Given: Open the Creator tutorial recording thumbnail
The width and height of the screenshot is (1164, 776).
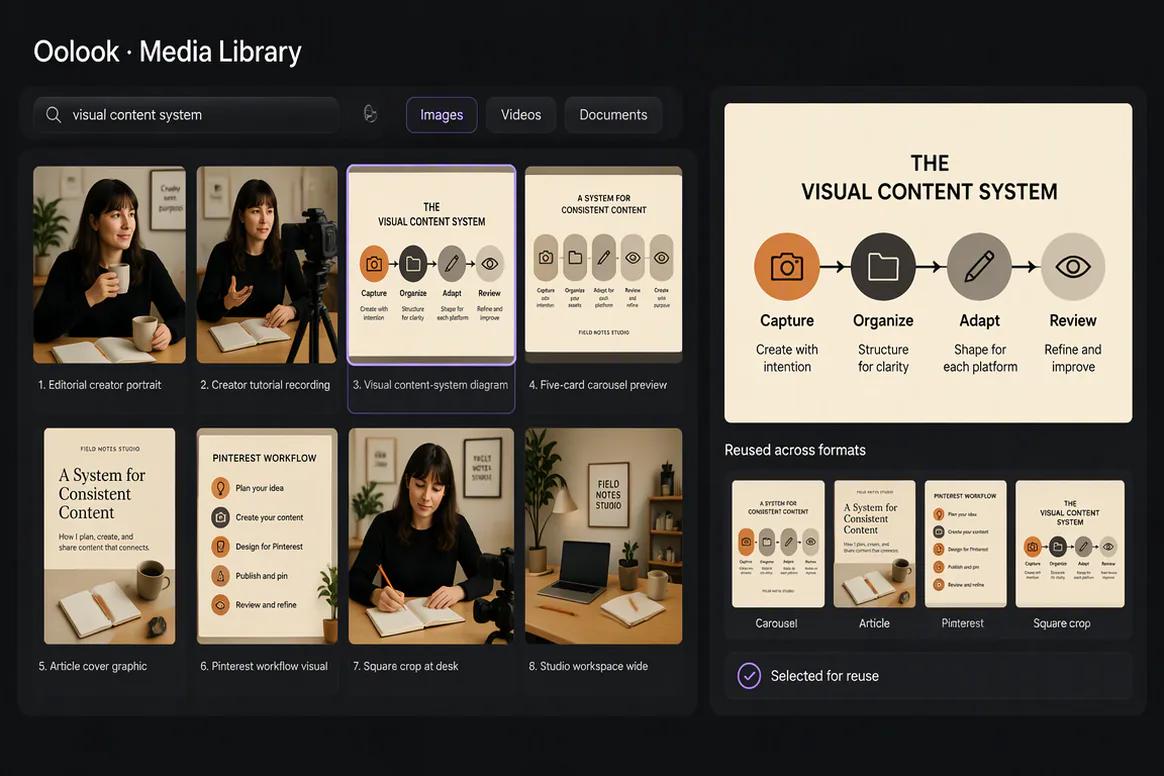Looking at the screenshot, I should coord(267,265).
